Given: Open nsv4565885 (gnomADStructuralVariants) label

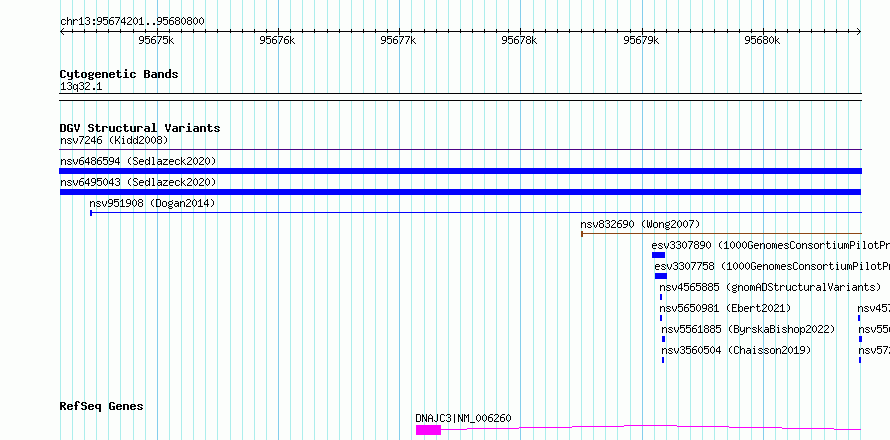Looking at the screenshot, I should pyautogui.click(x=770, y=287).
